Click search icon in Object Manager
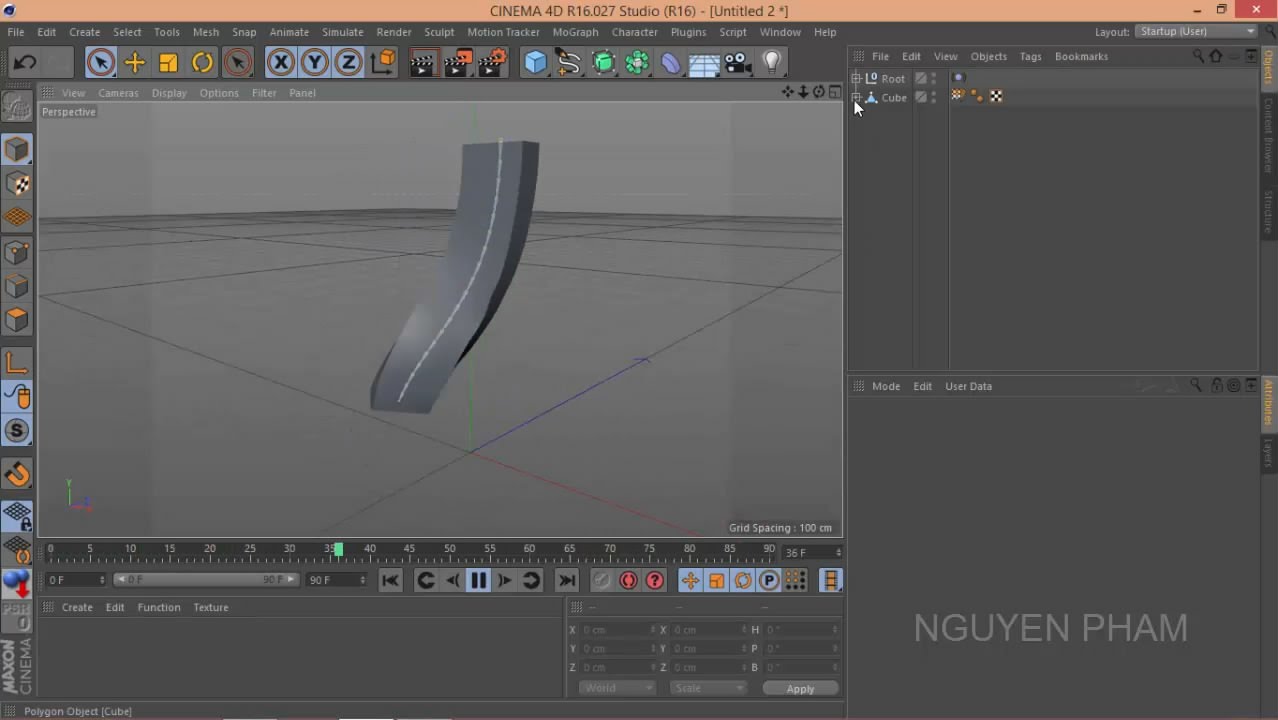The image size is (1278, 720). pos(1198,56)
